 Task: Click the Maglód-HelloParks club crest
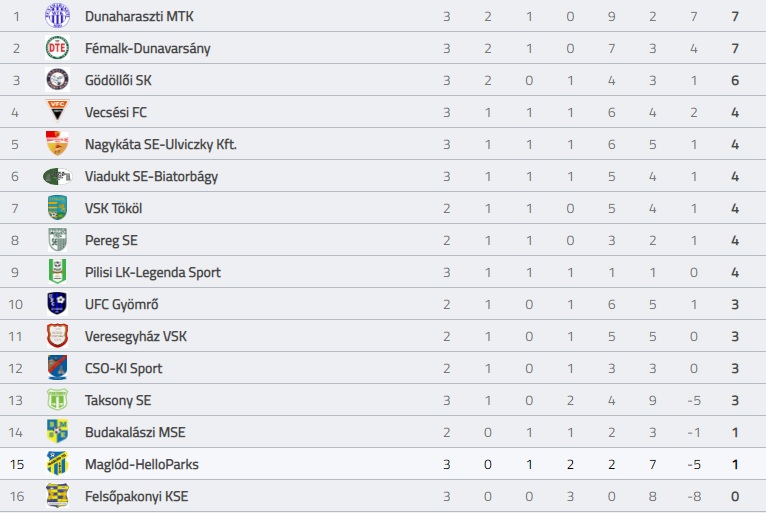(x=57, y=464)
